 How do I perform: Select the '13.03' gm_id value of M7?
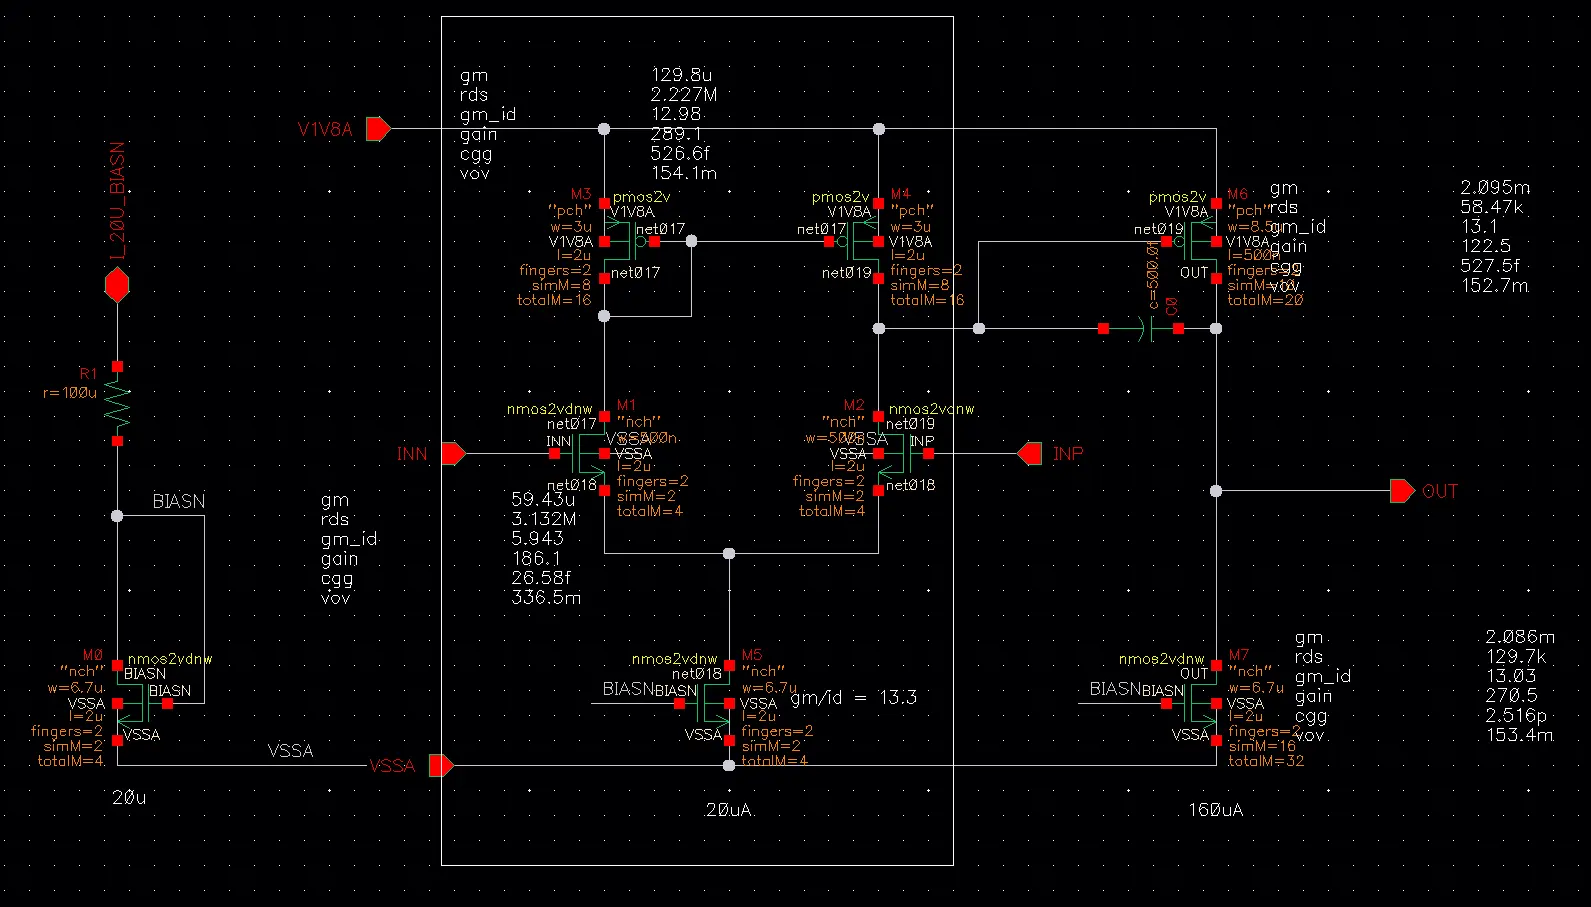click(1511, 676)
